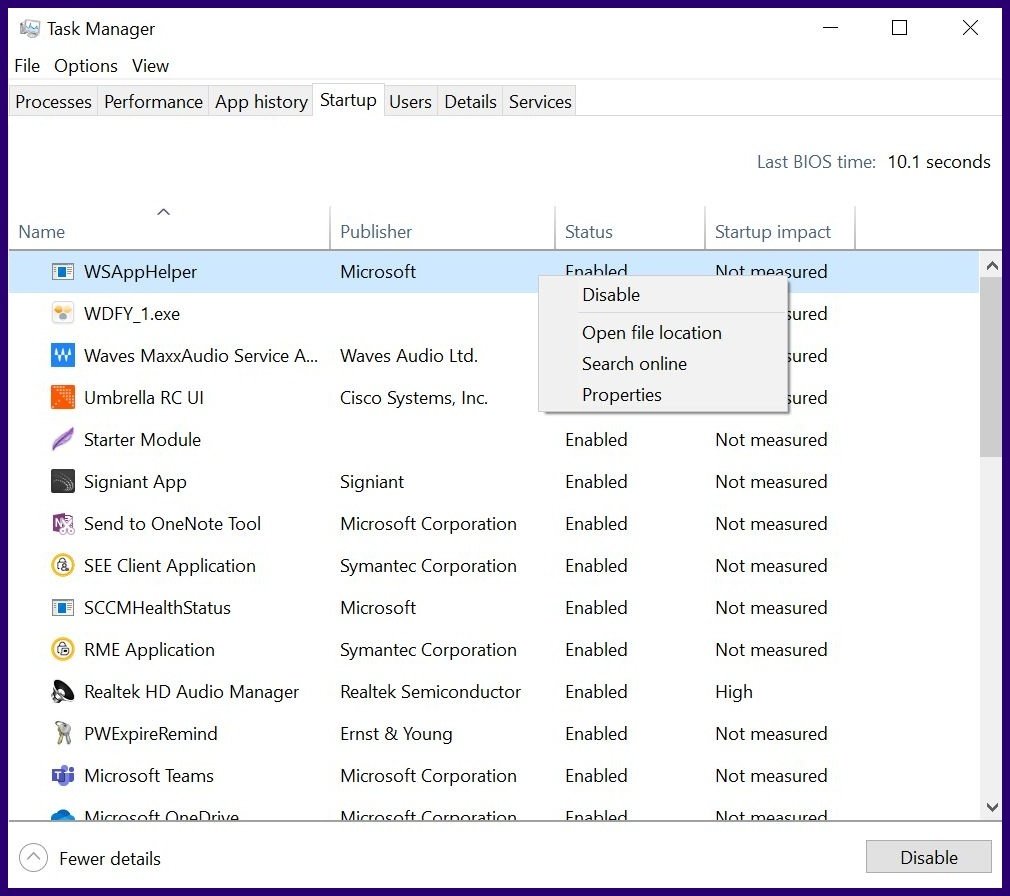Click the Realtek Semiconductor publisher cell
1010x896 pixels.
click(430, 692)
